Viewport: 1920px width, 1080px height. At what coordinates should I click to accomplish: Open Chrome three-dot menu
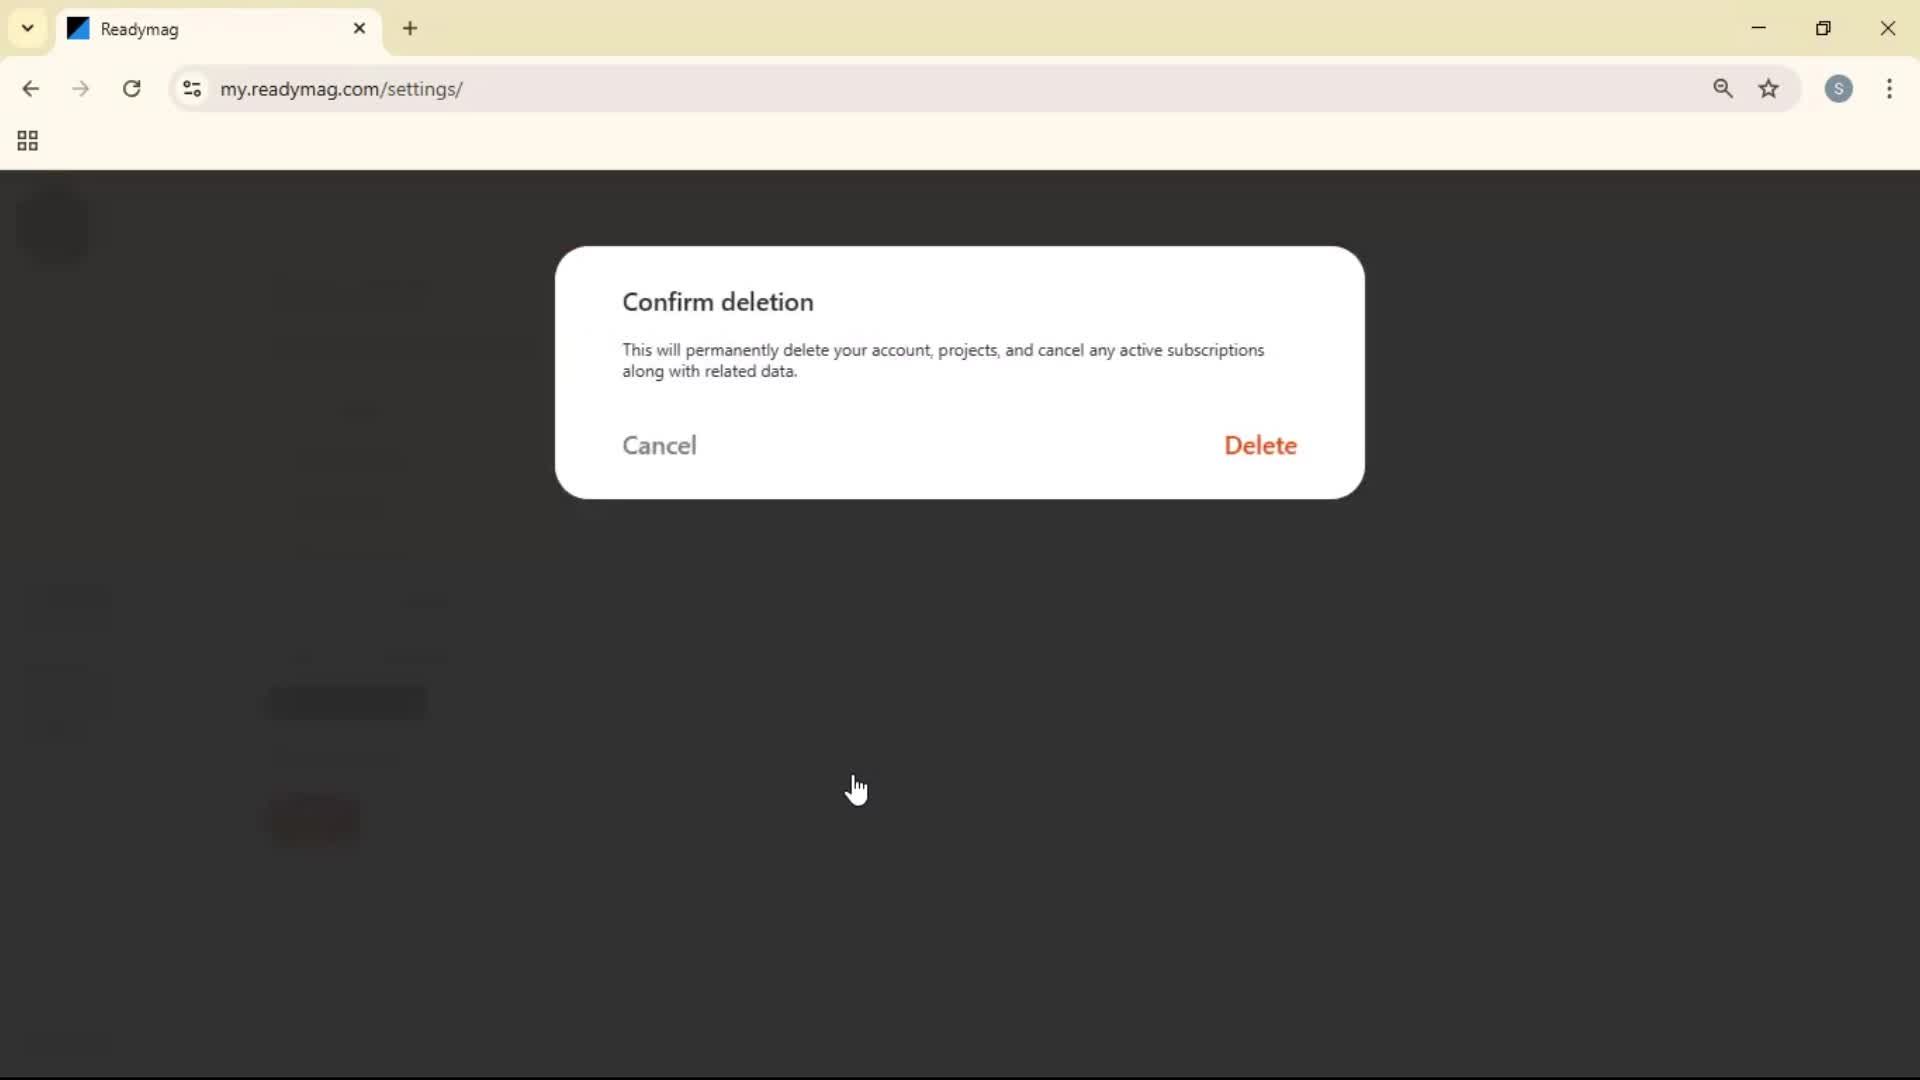click(1889, 89)
